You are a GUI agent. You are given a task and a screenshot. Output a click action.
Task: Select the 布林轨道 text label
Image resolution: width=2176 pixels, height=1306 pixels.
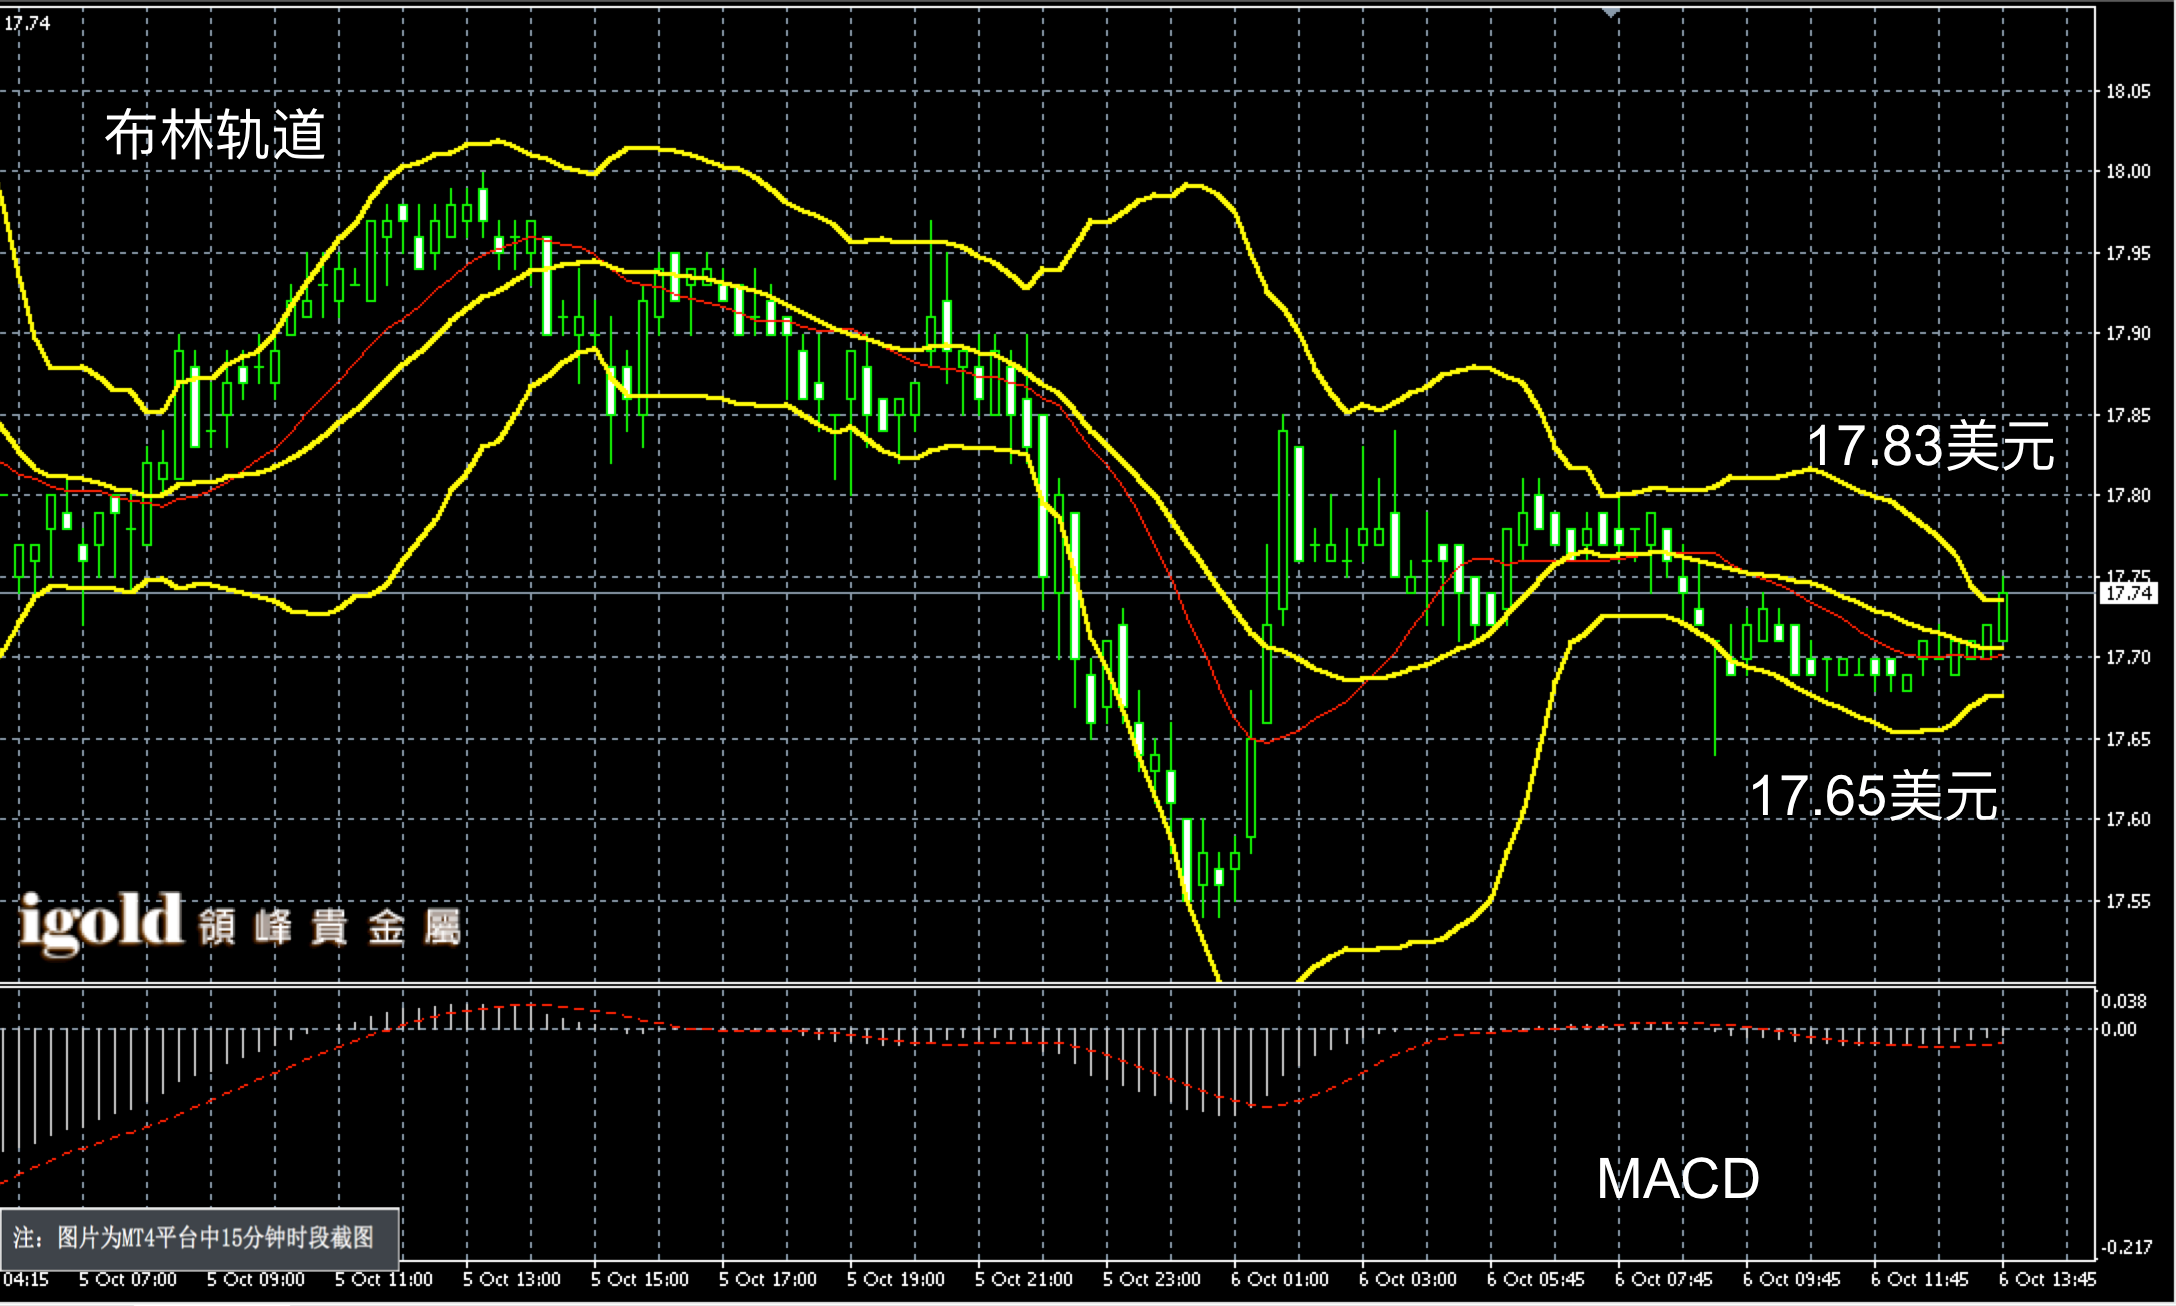click(215, 135)
